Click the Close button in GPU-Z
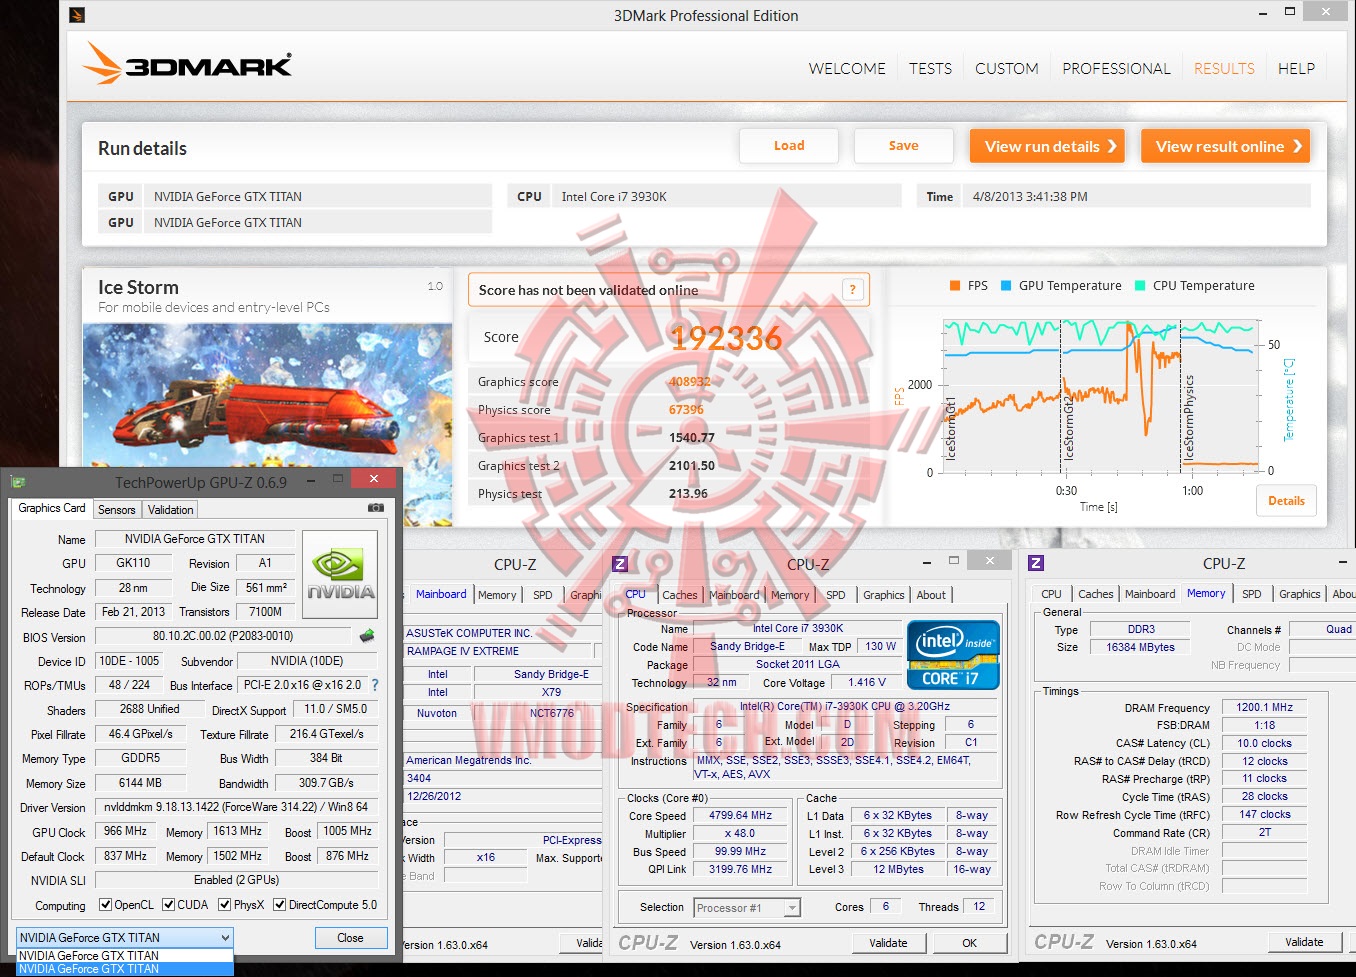This screenshot has width=1356, height=977. tap(350, 938)
